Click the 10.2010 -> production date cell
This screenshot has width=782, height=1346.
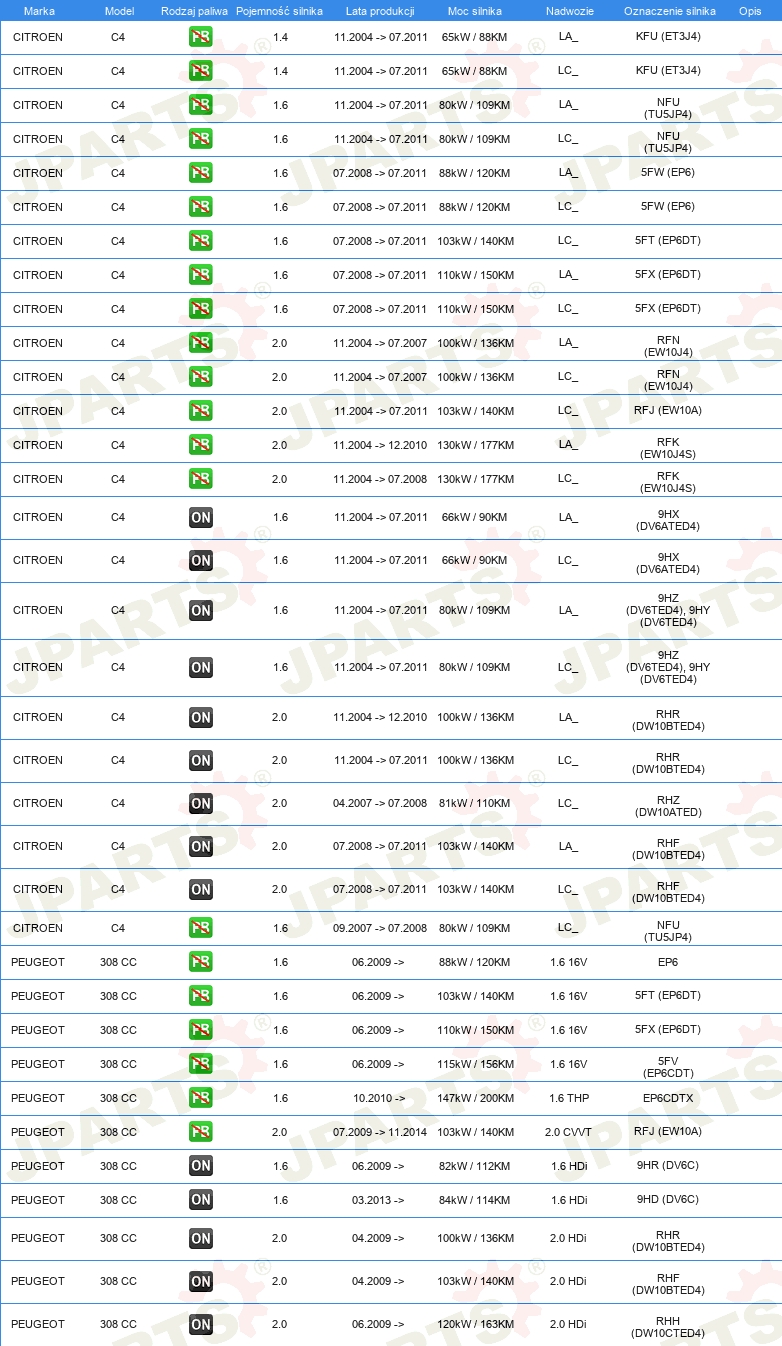(379, 1098)
